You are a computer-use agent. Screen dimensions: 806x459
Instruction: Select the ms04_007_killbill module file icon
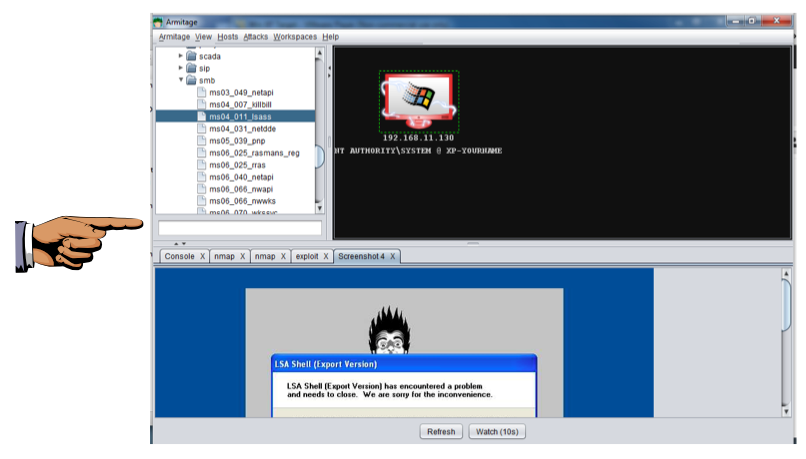202,104
